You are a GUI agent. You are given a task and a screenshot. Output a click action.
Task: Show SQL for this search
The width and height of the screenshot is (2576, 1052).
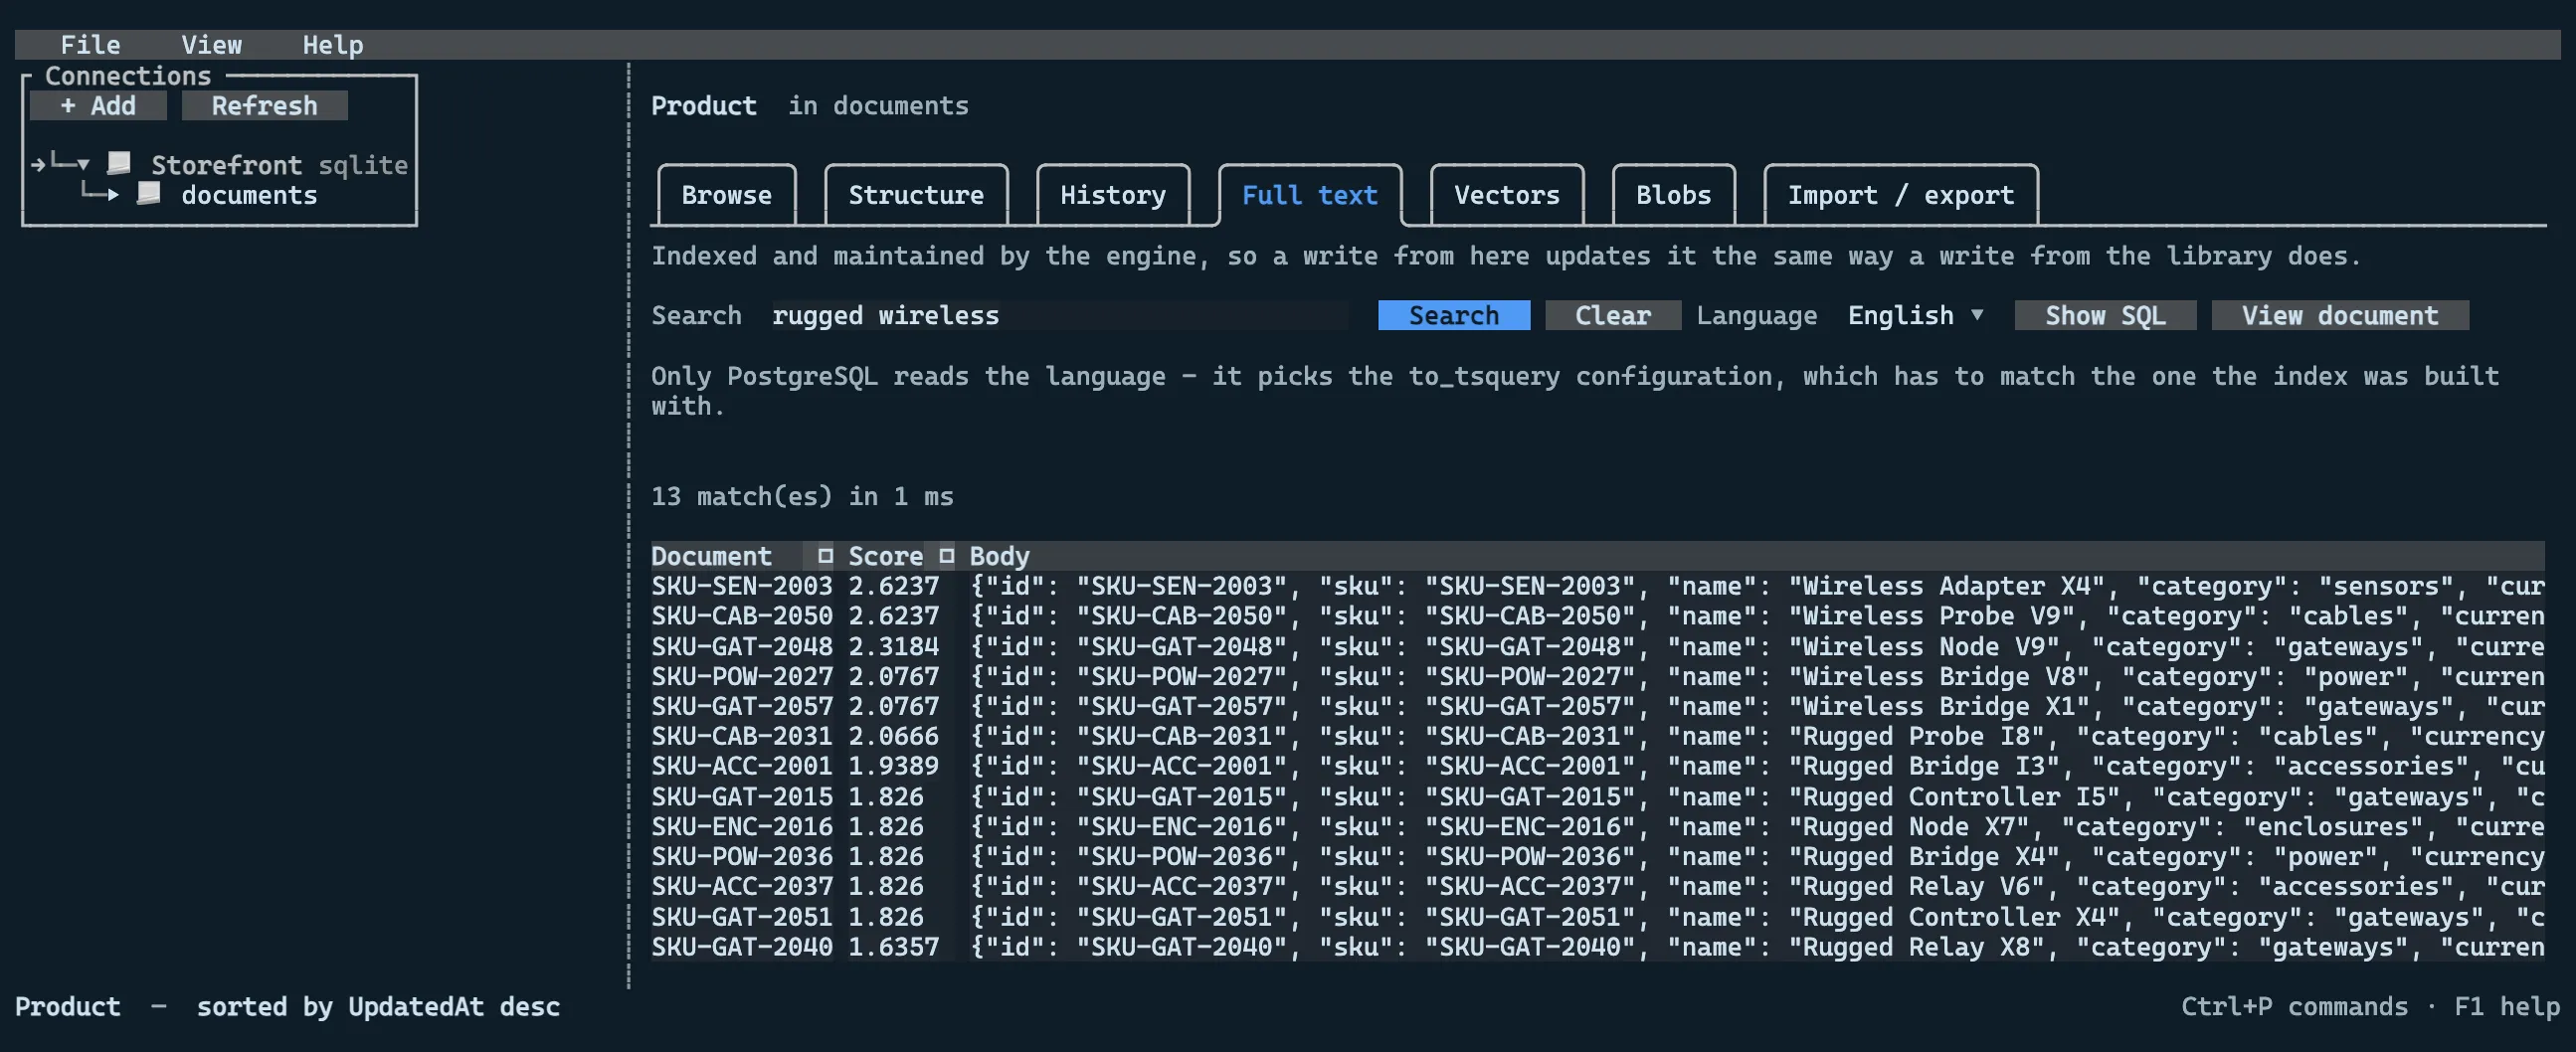coord(2105,315)
